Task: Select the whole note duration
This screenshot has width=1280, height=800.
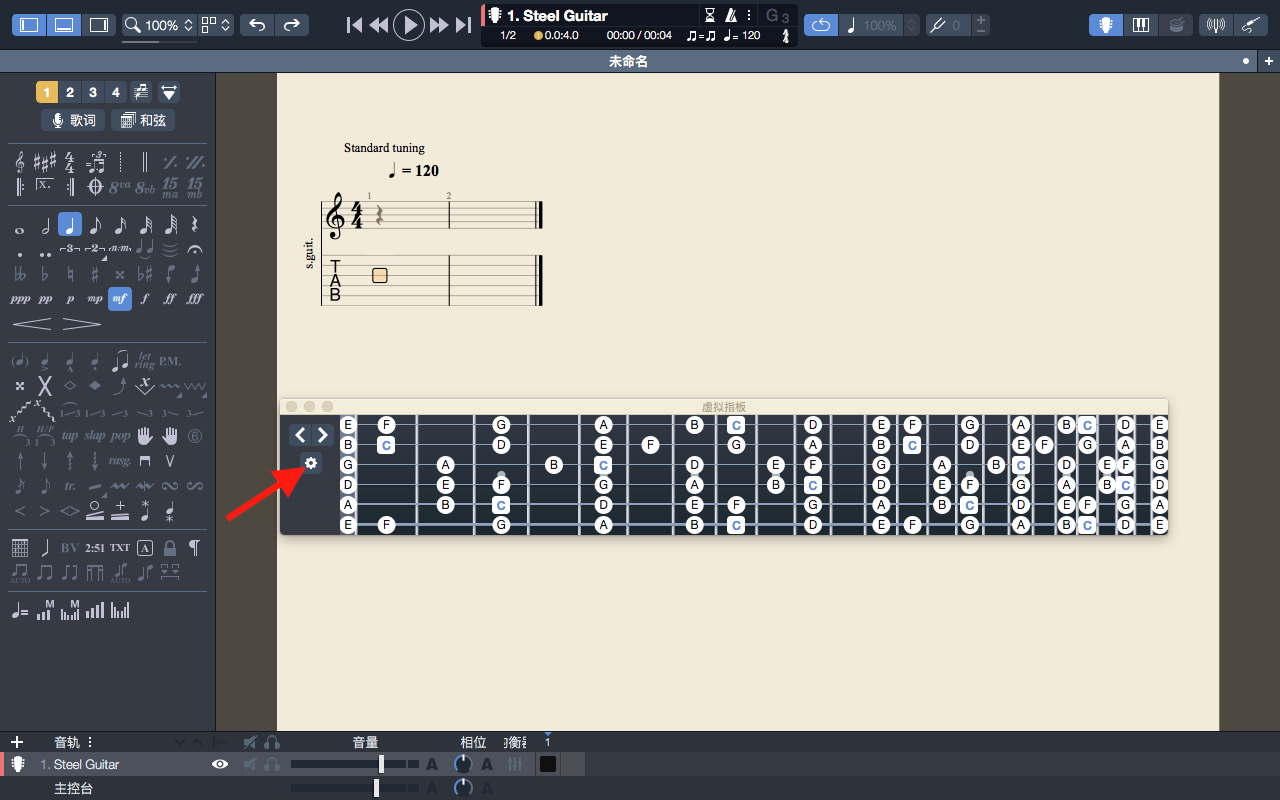Action: tap(19, 227)
